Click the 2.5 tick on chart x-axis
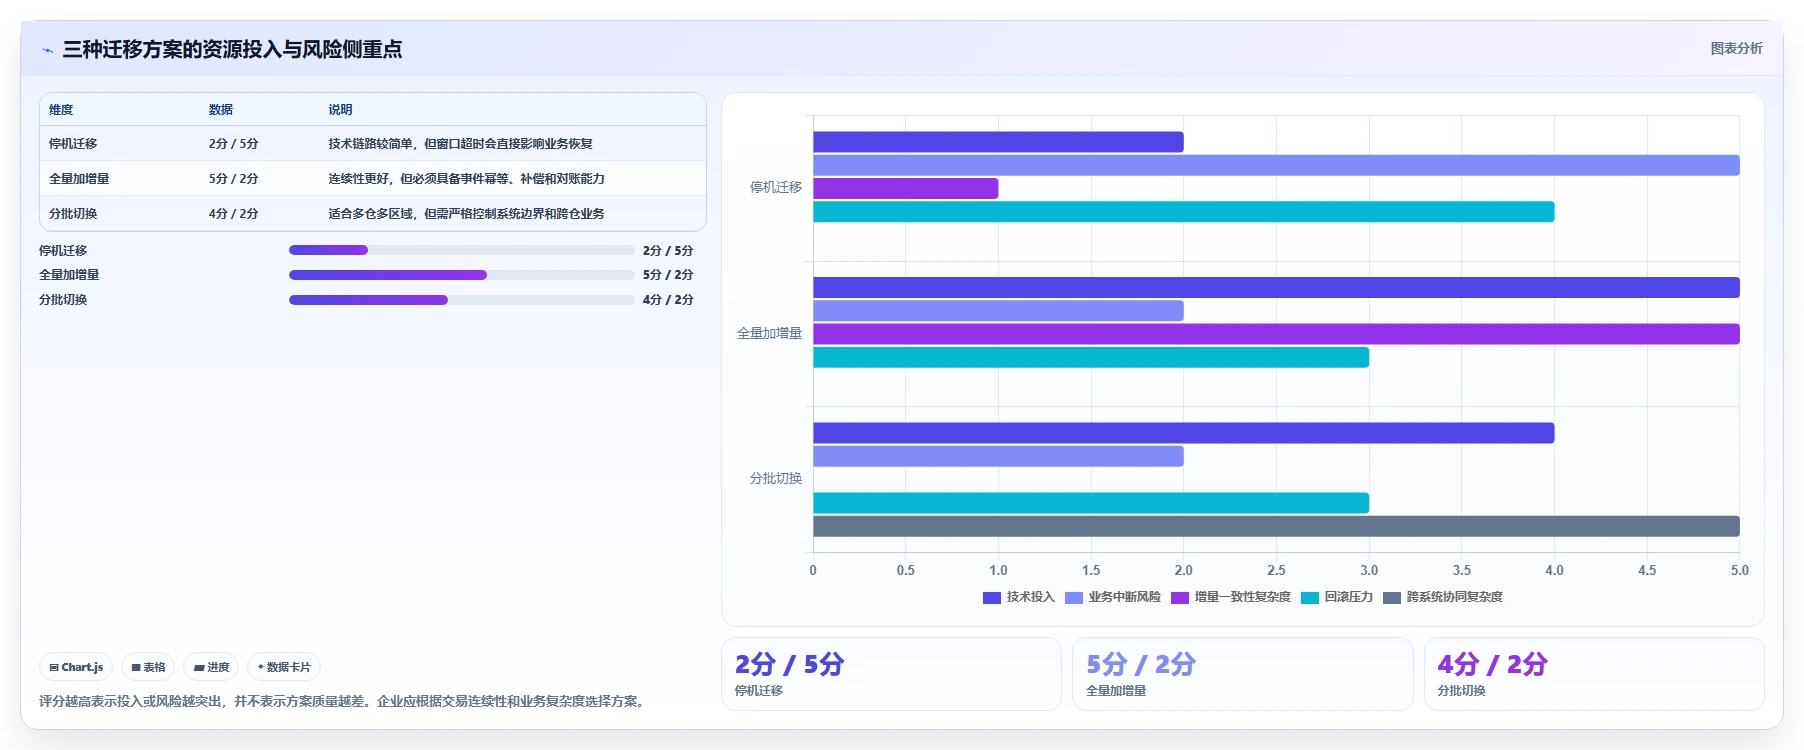 [1276, 570]
